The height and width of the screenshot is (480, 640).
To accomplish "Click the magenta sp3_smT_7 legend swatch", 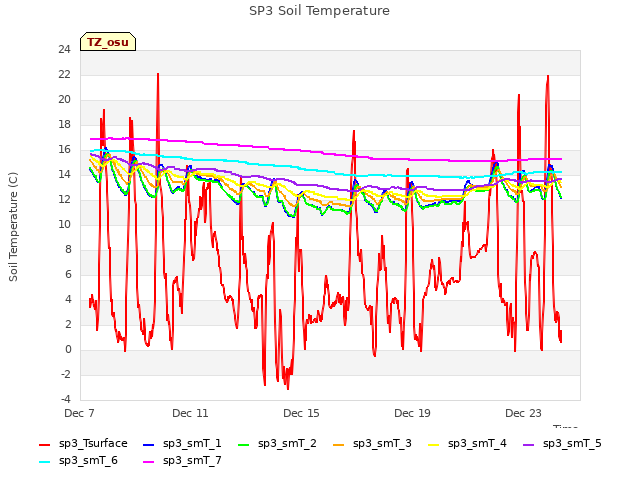I will 149,462.
